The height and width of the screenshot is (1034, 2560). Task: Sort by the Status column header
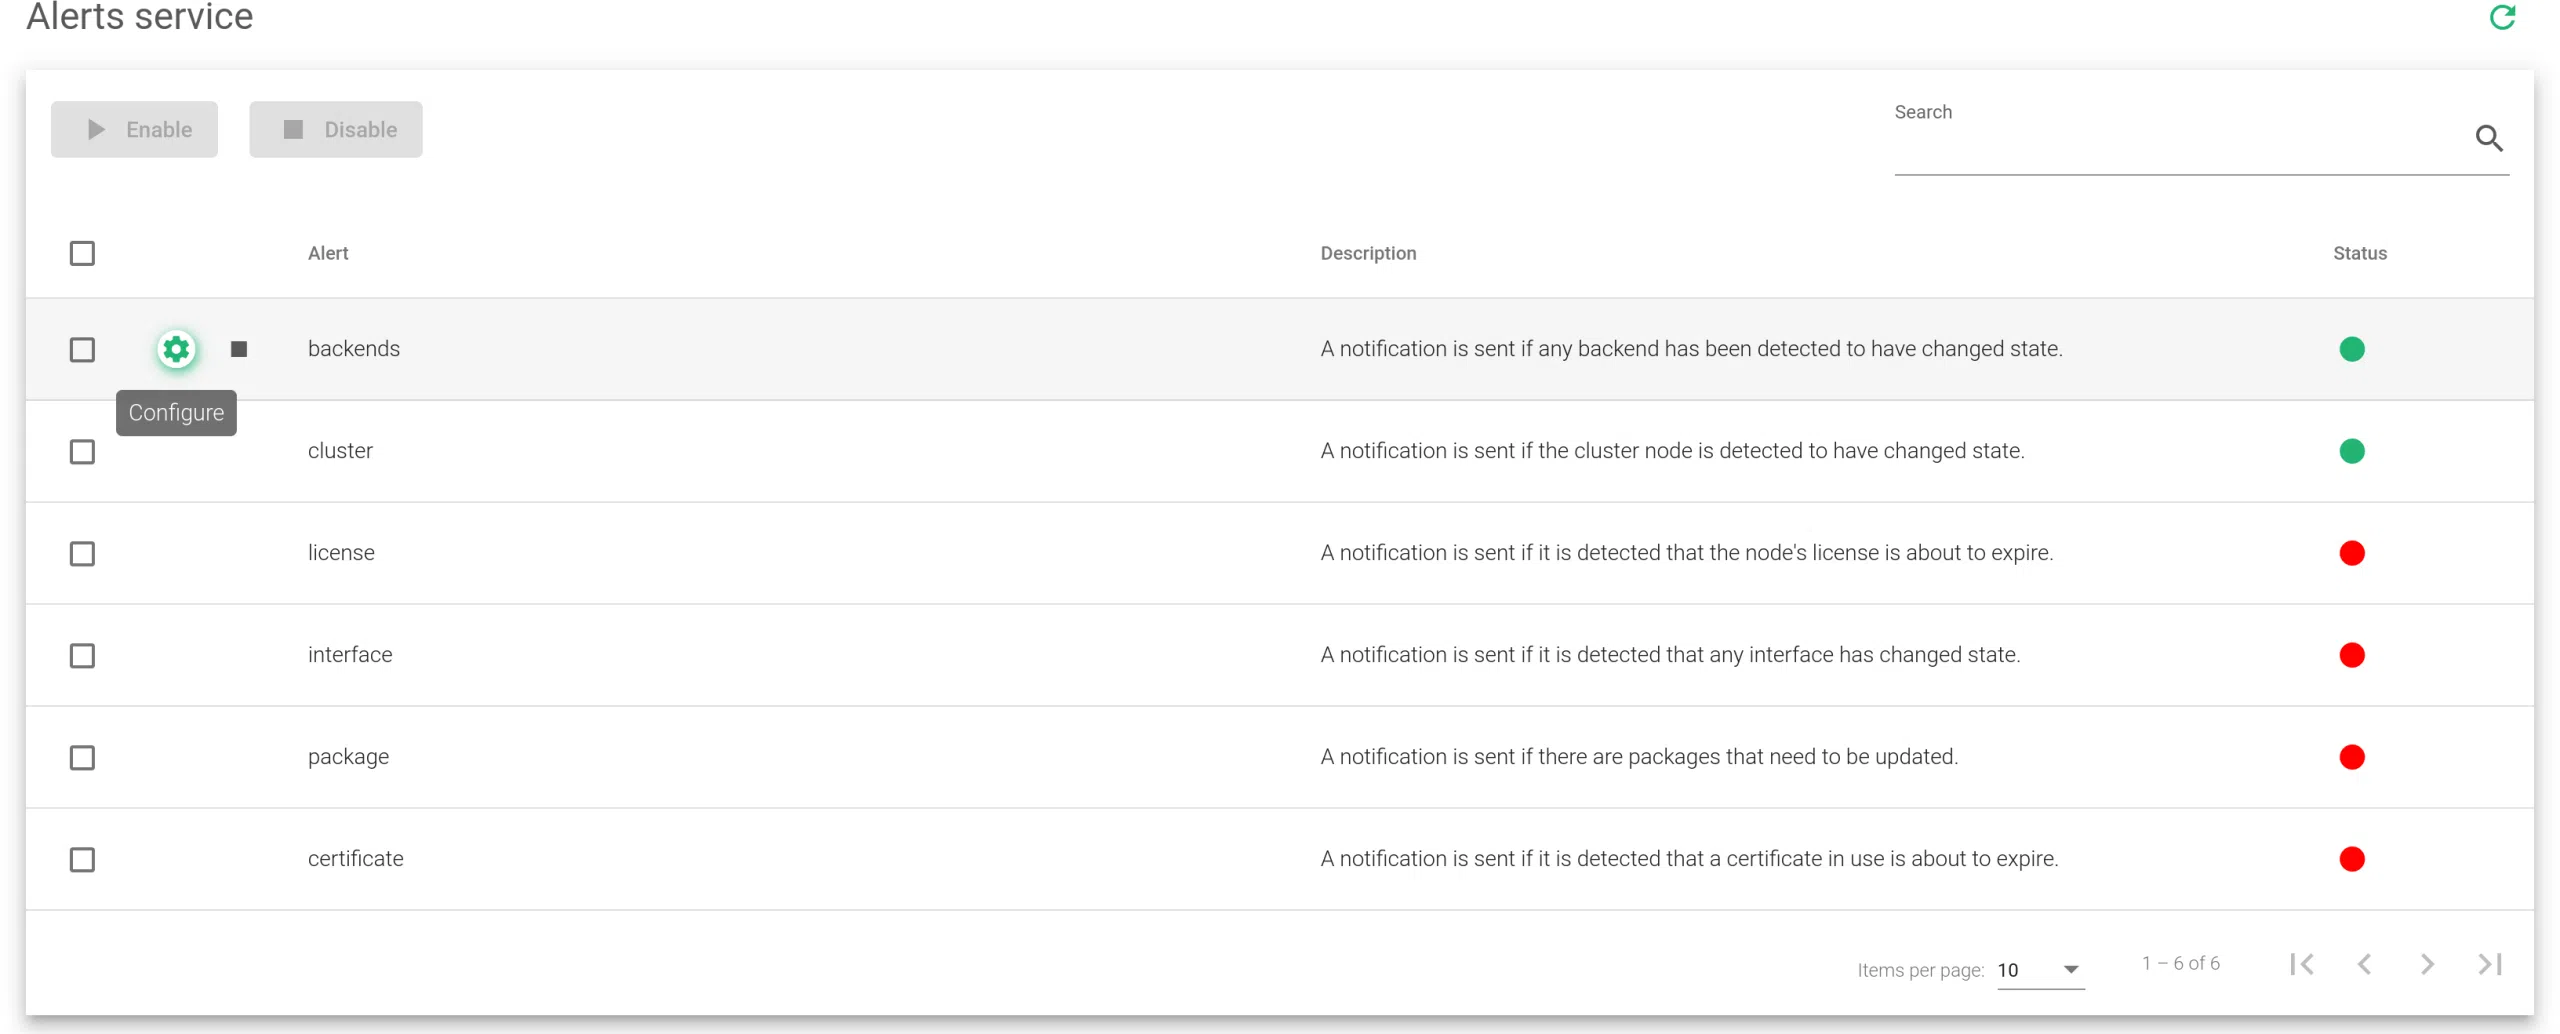(2359, 253)
